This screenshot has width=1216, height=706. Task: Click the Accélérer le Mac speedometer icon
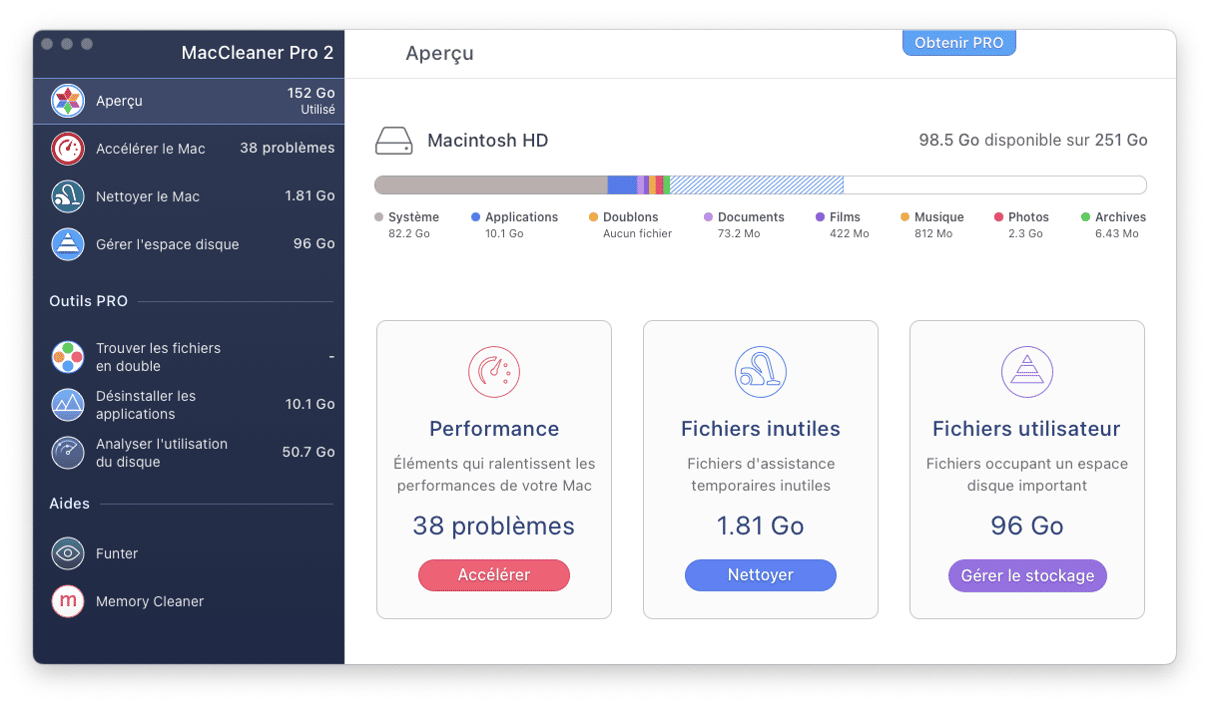click(68, 149)
